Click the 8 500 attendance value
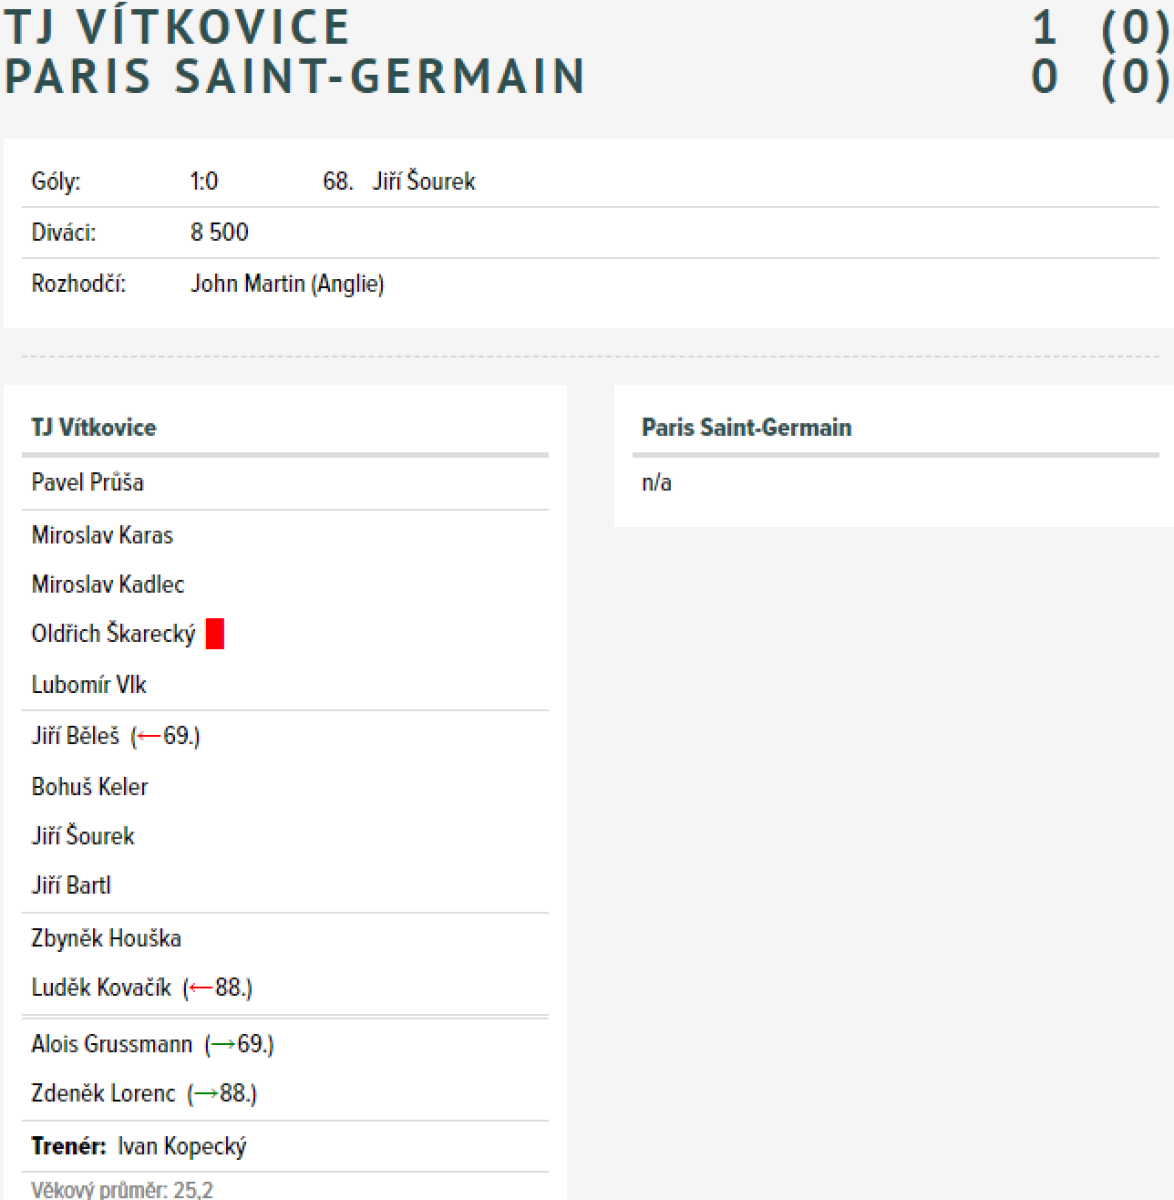This screenshot has height=1200, width=1174. coord(219,233)
